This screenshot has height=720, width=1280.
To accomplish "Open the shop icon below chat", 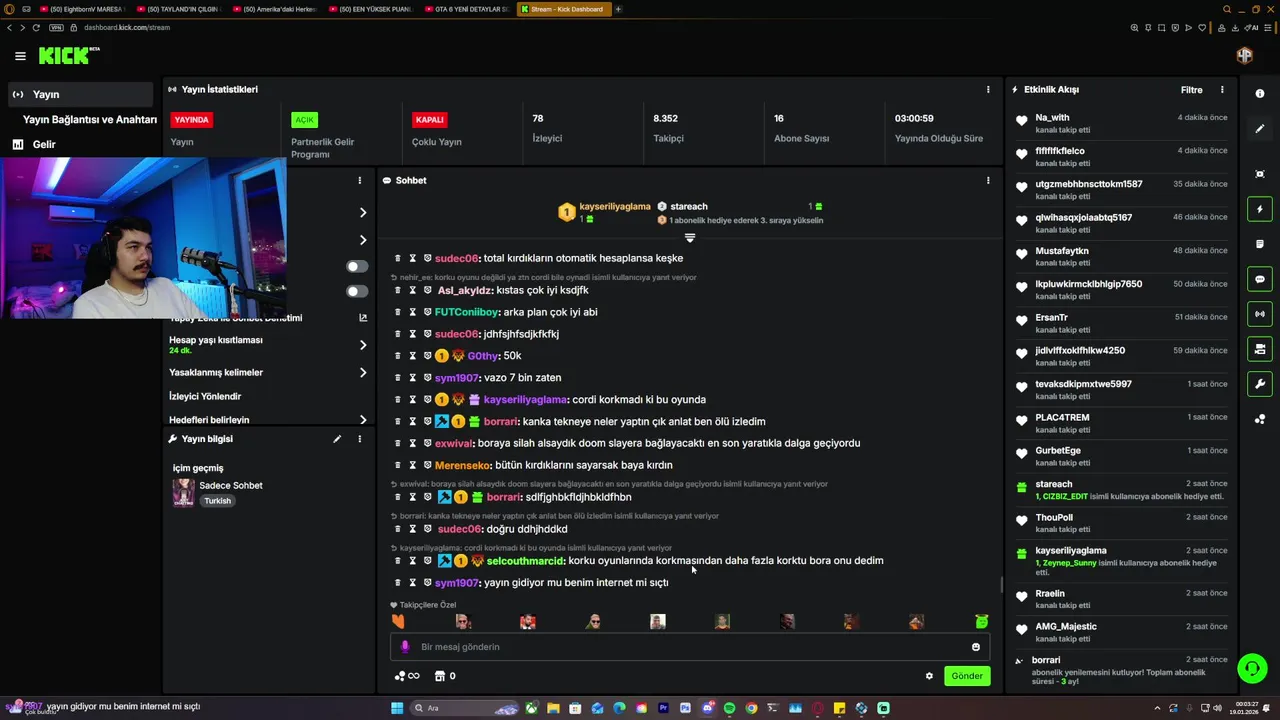I will click(439, 676).
